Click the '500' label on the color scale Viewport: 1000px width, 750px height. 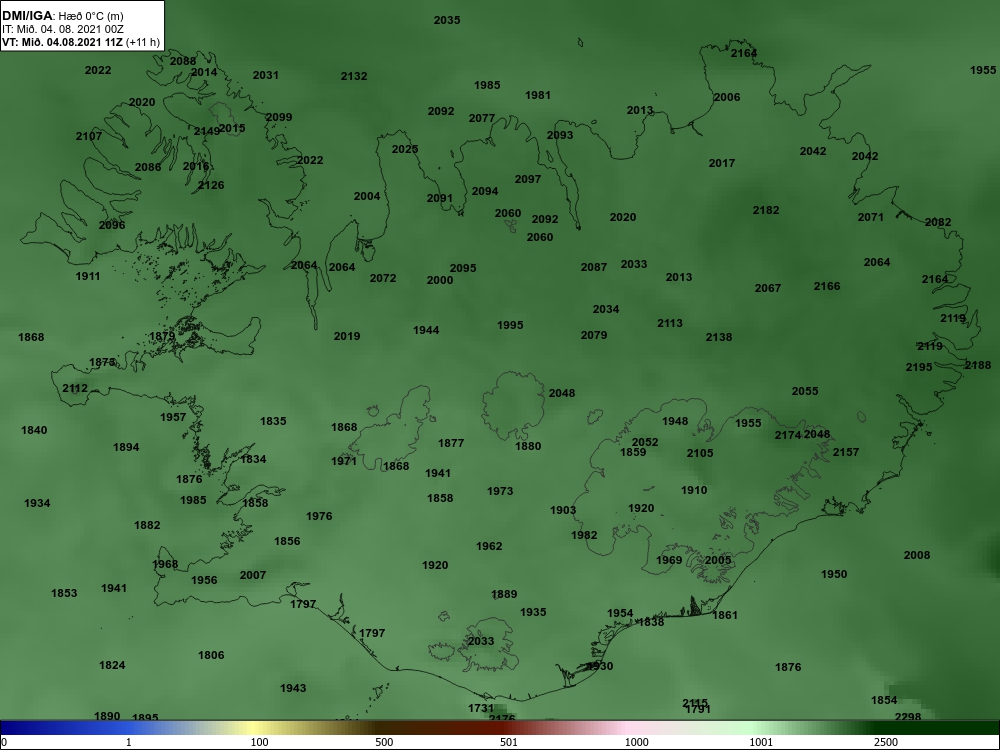click(384, 742)
